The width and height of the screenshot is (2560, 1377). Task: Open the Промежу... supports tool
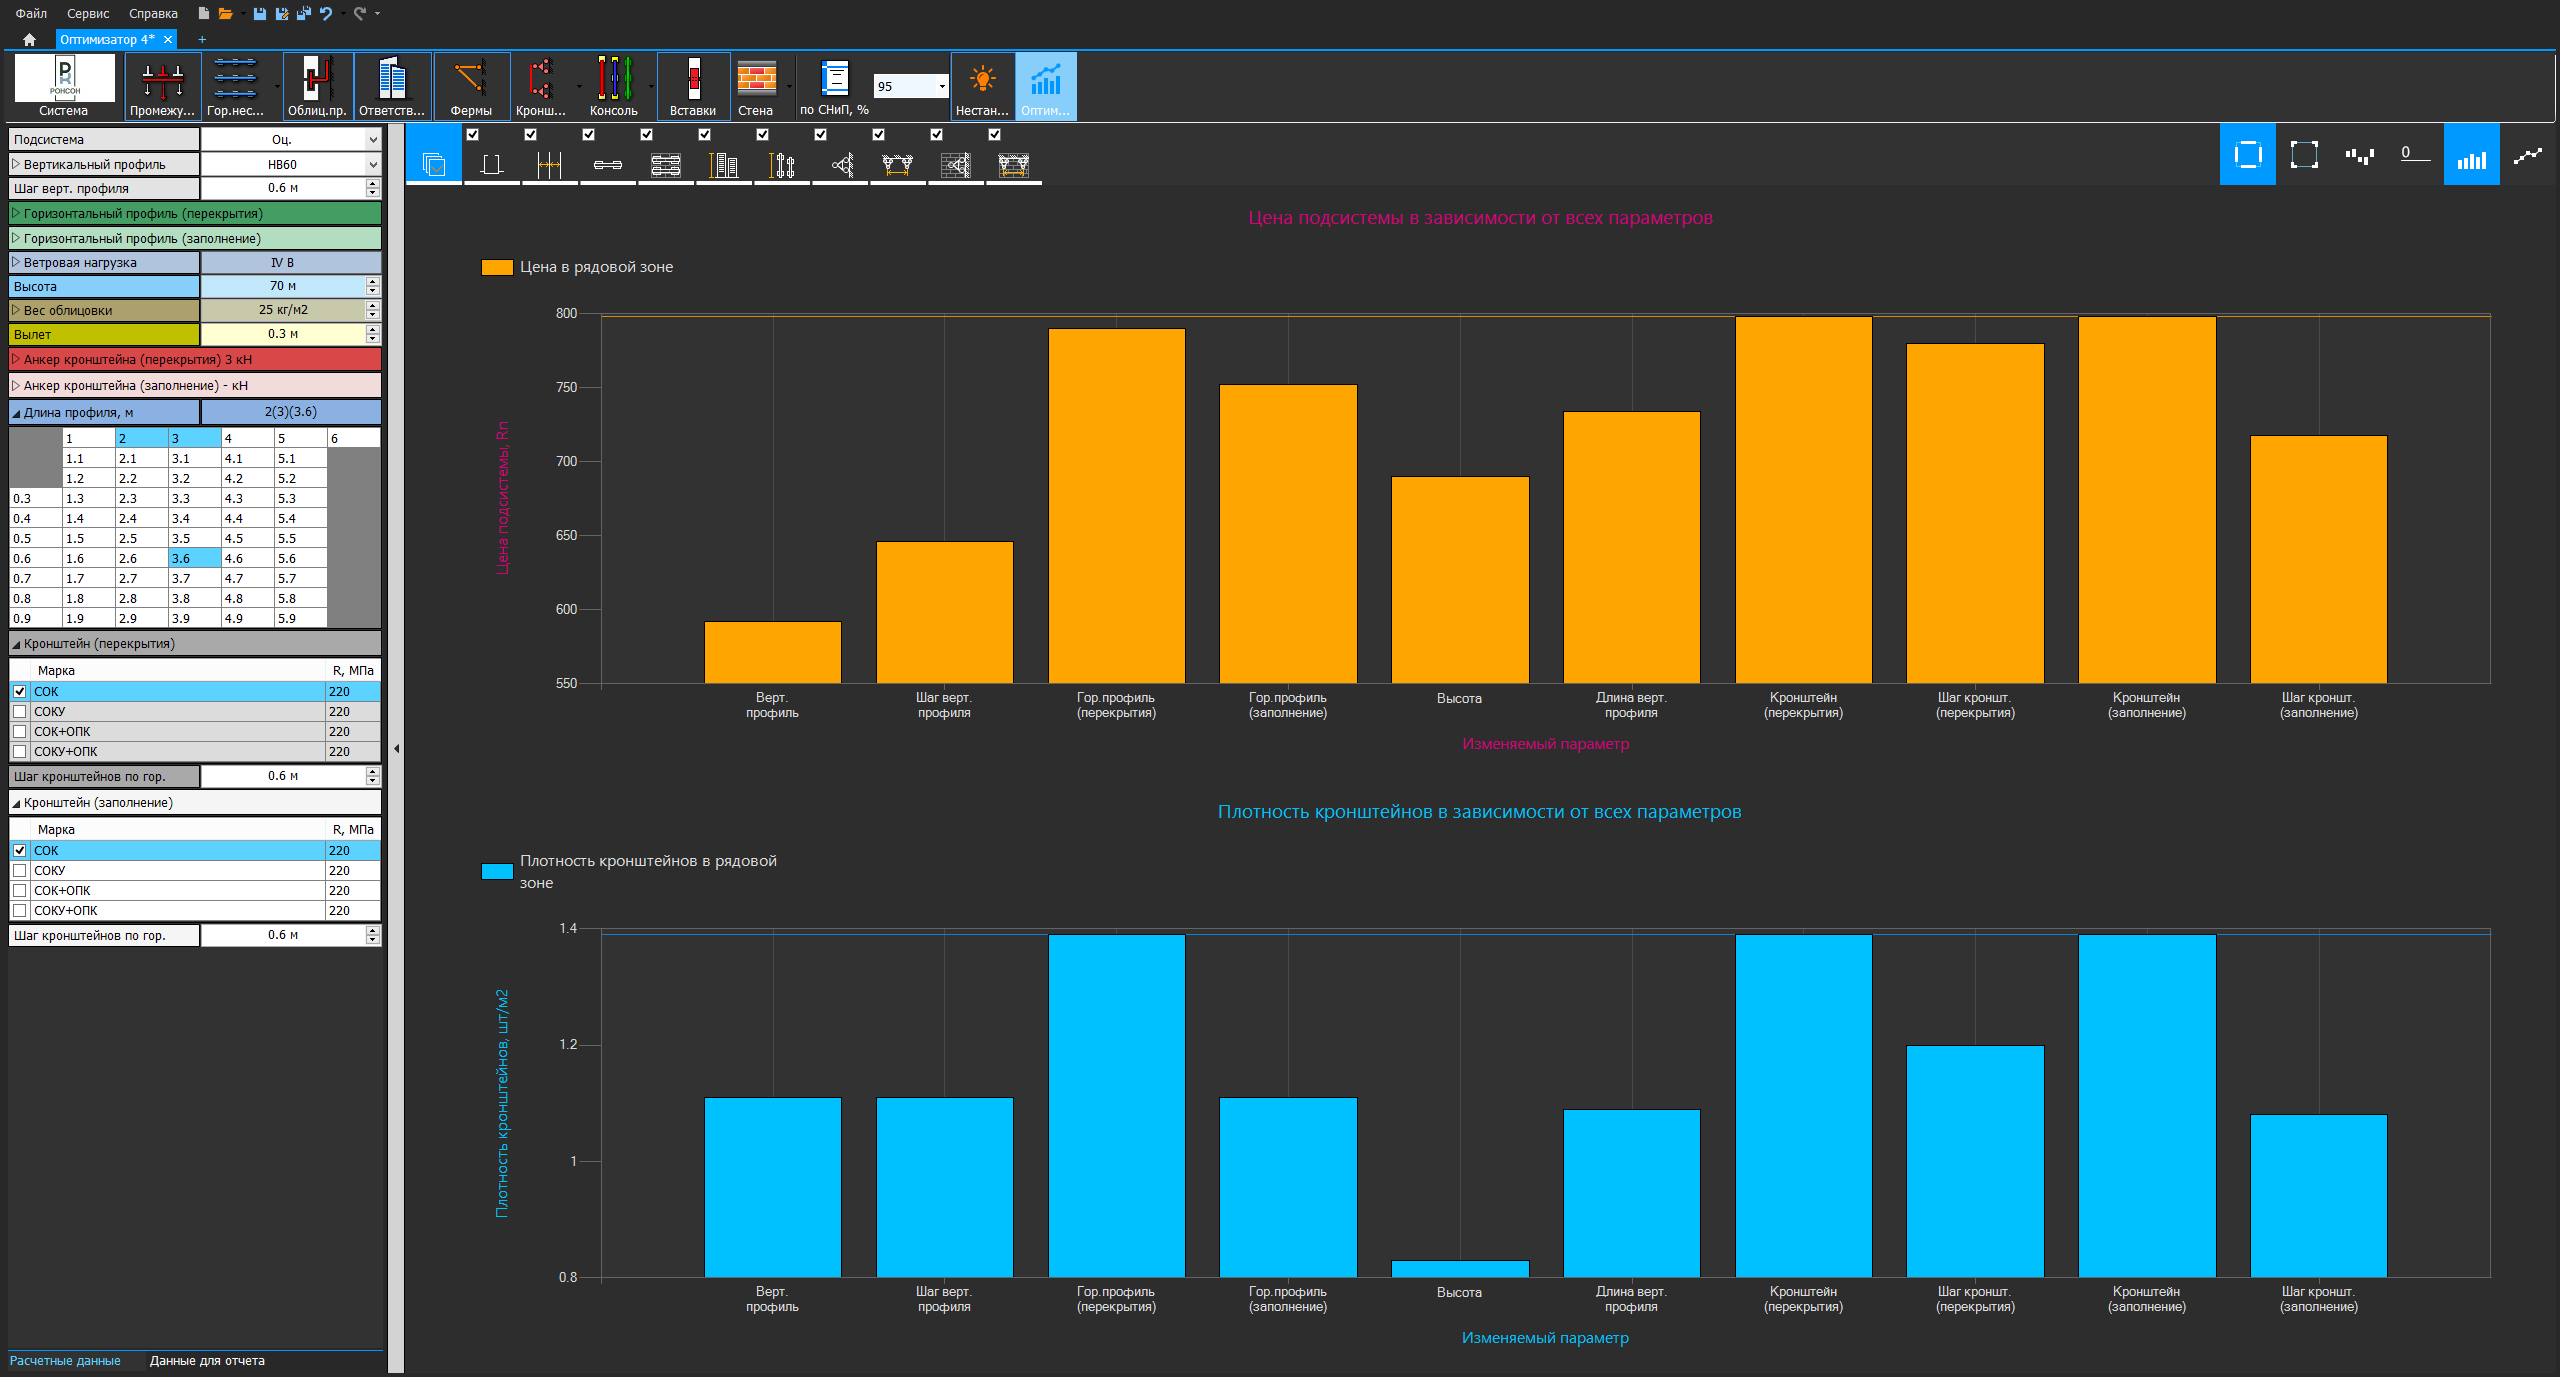pyautogui.click(x=162, y=86)
